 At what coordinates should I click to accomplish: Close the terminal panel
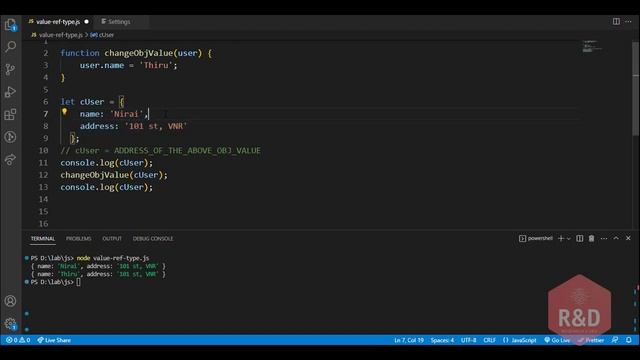point(628,238)
